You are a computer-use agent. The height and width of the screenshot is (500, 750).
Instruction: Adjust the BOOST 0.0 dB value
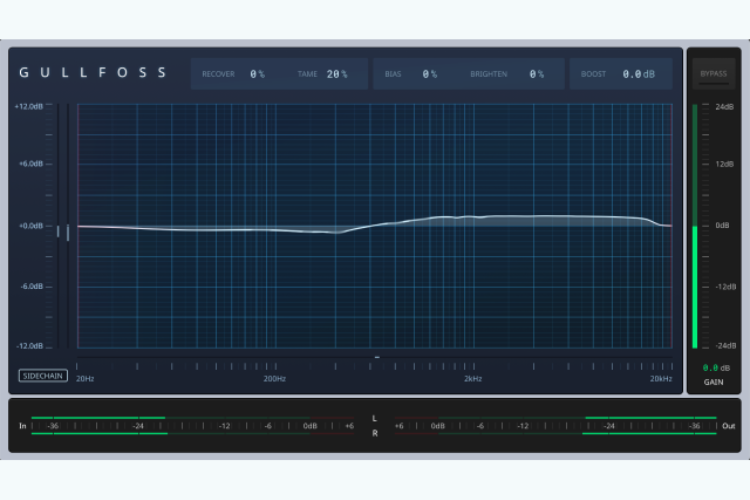(639, 74)
